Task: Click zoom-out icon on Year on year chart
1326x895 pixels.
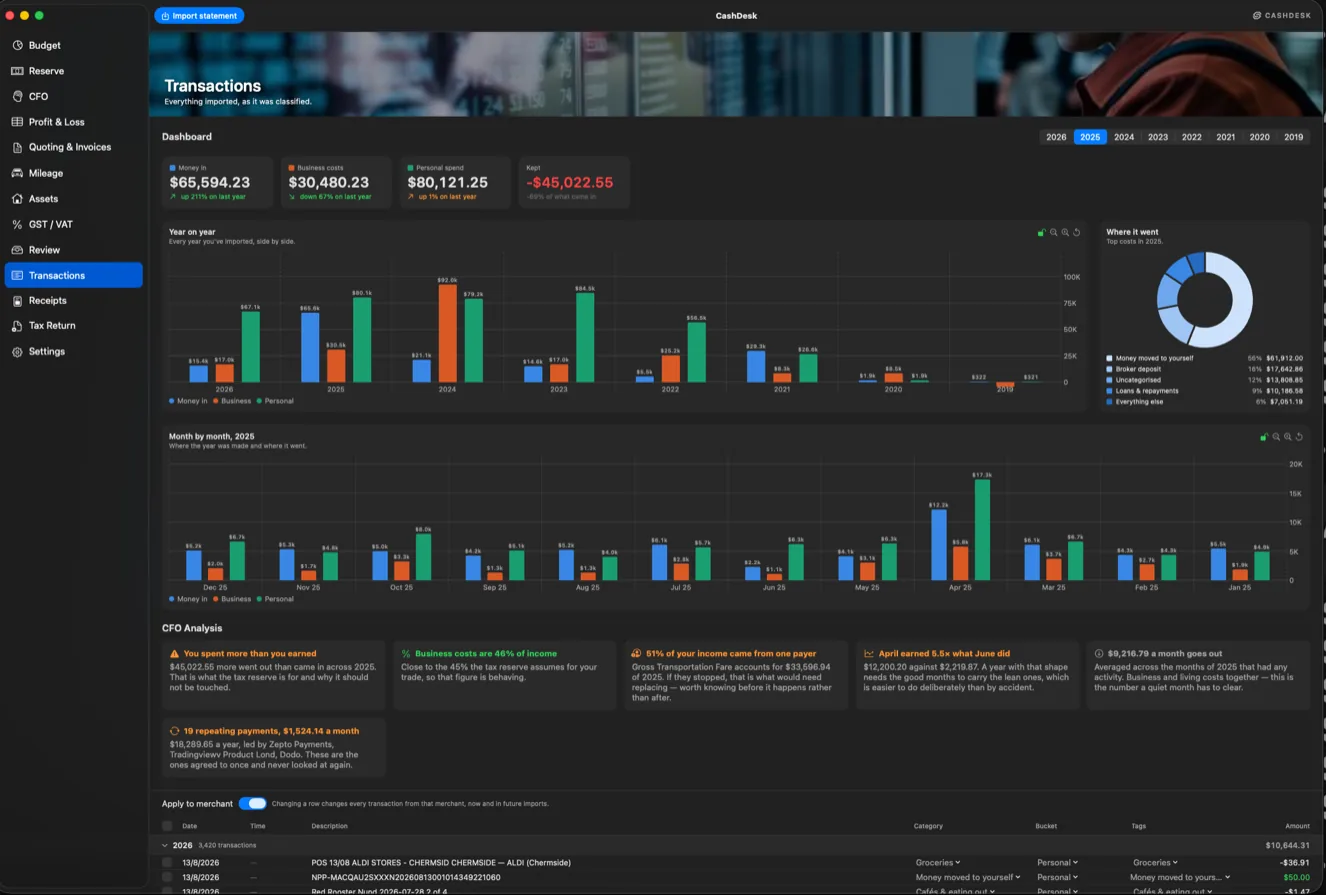Action: (1053, 232)
